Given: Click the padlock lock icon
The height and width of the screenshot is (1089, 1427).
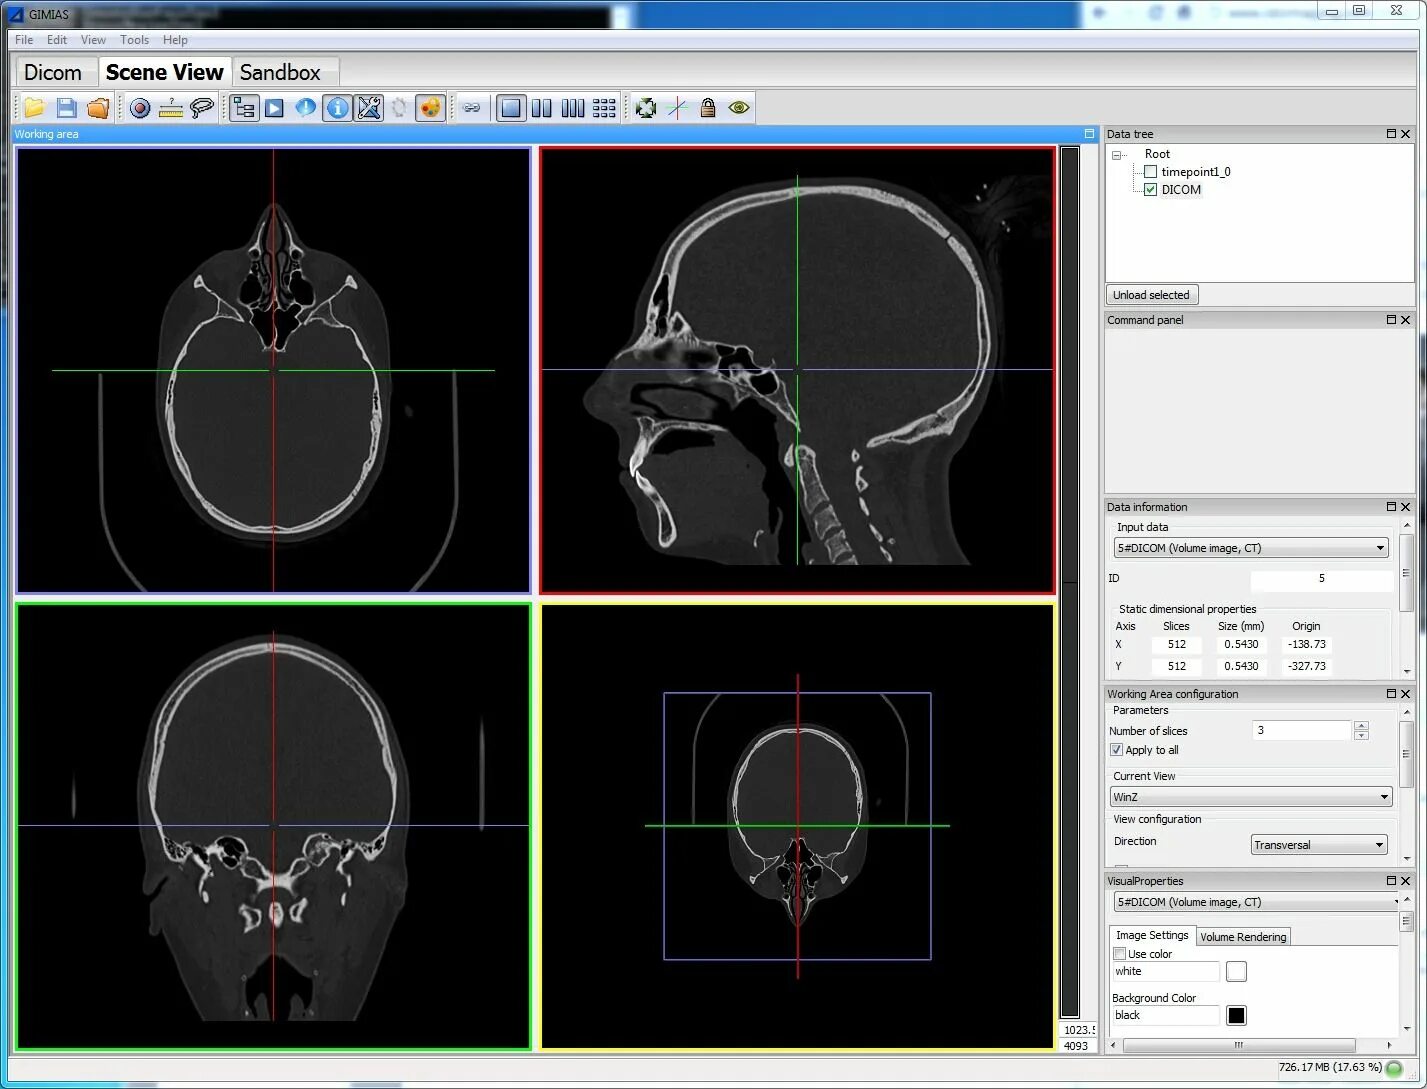Looking at the screenshot, I should pyautogui.click(x=708, y=108).
